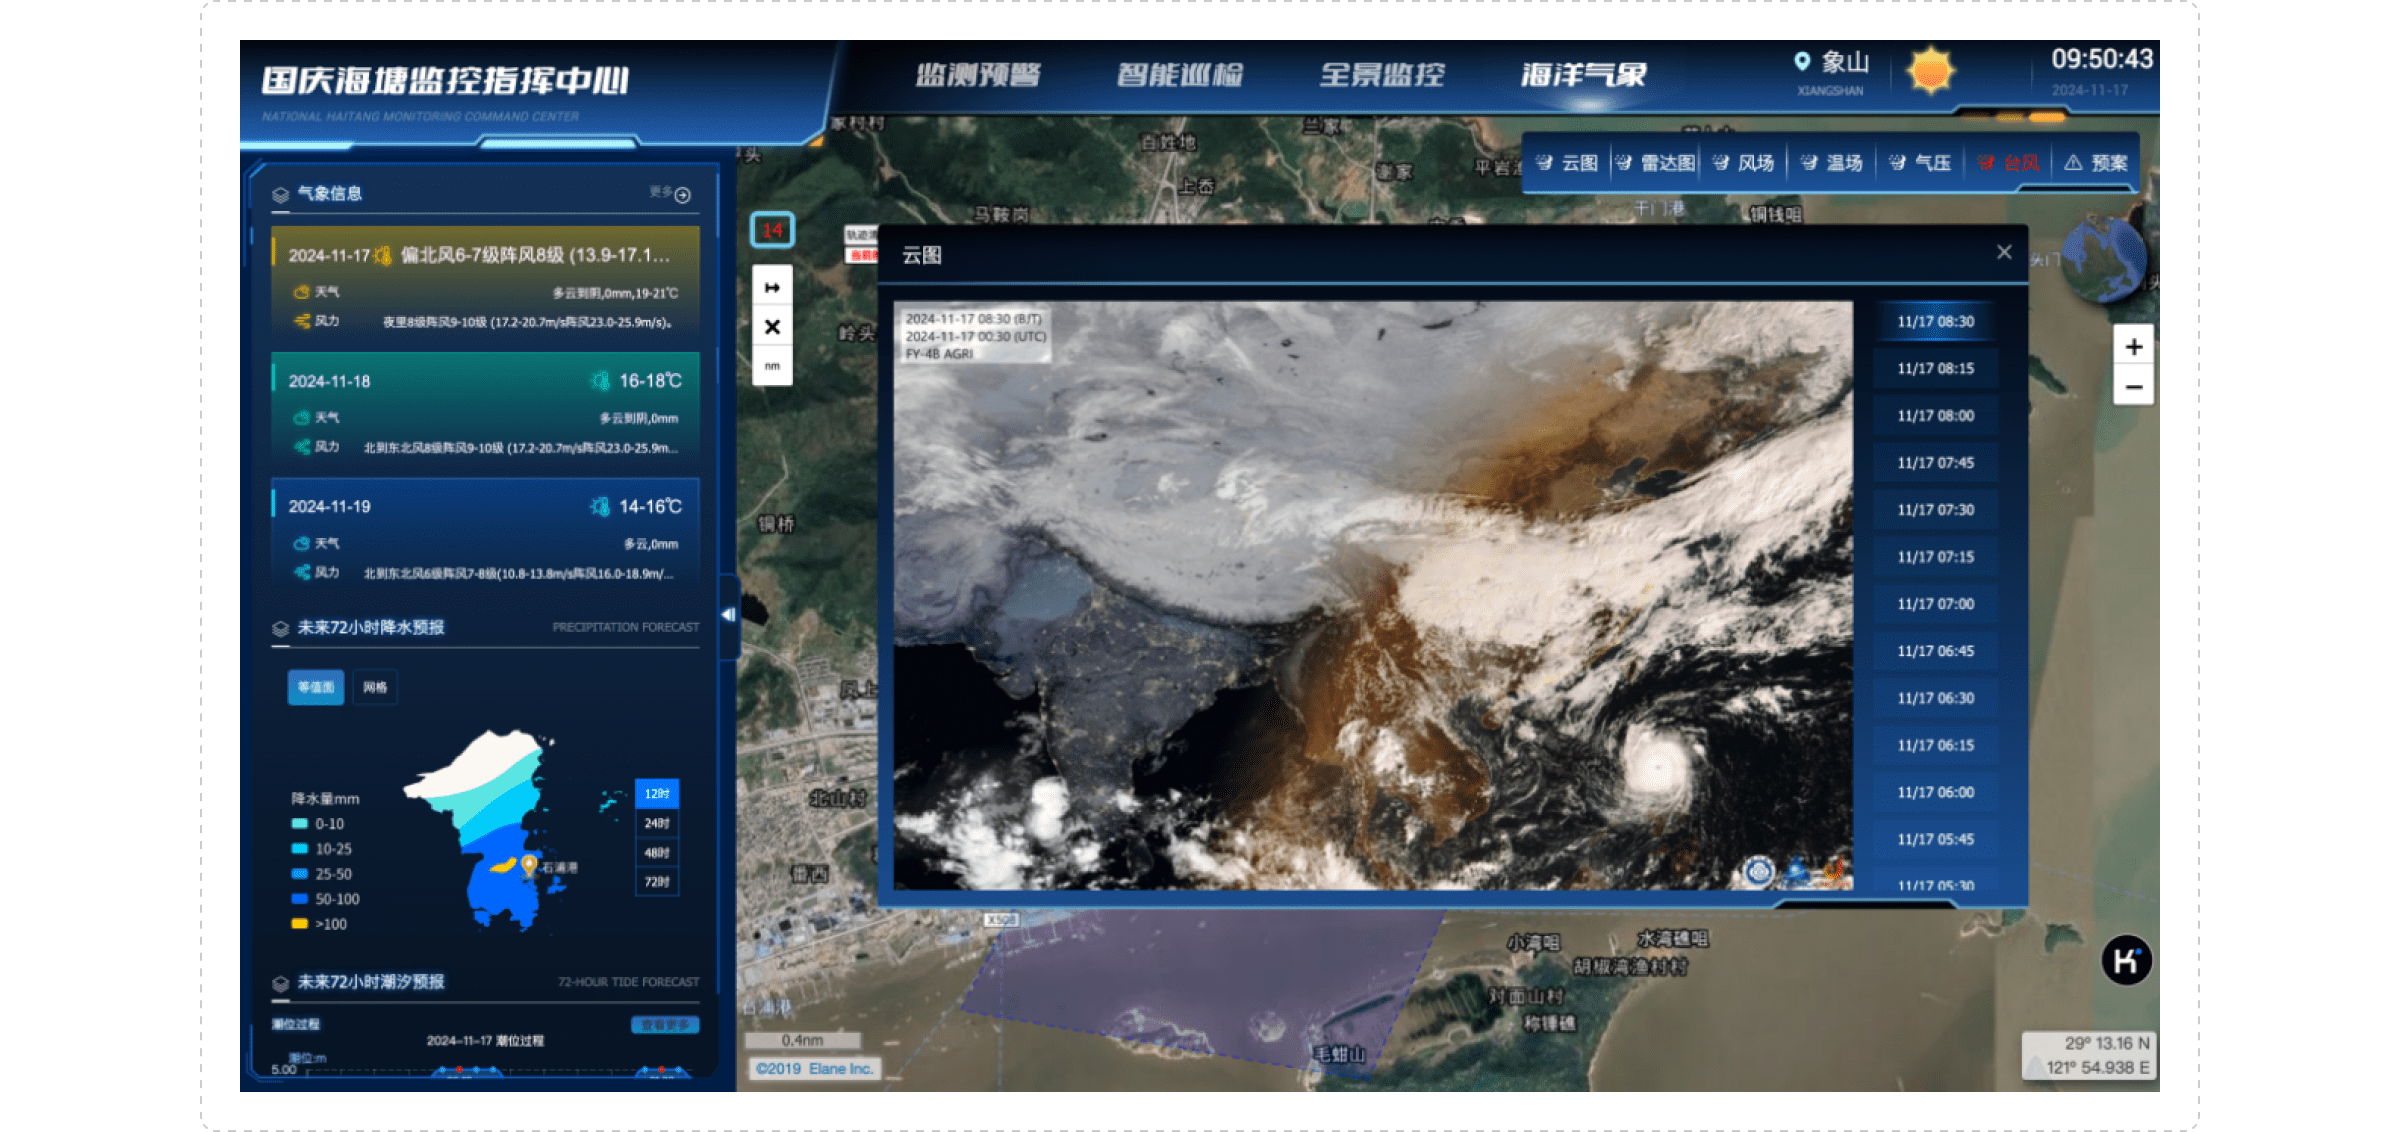Click the measure distance arrow tool
This screenshot has height=1132, width=2400.
click(772, 288)
